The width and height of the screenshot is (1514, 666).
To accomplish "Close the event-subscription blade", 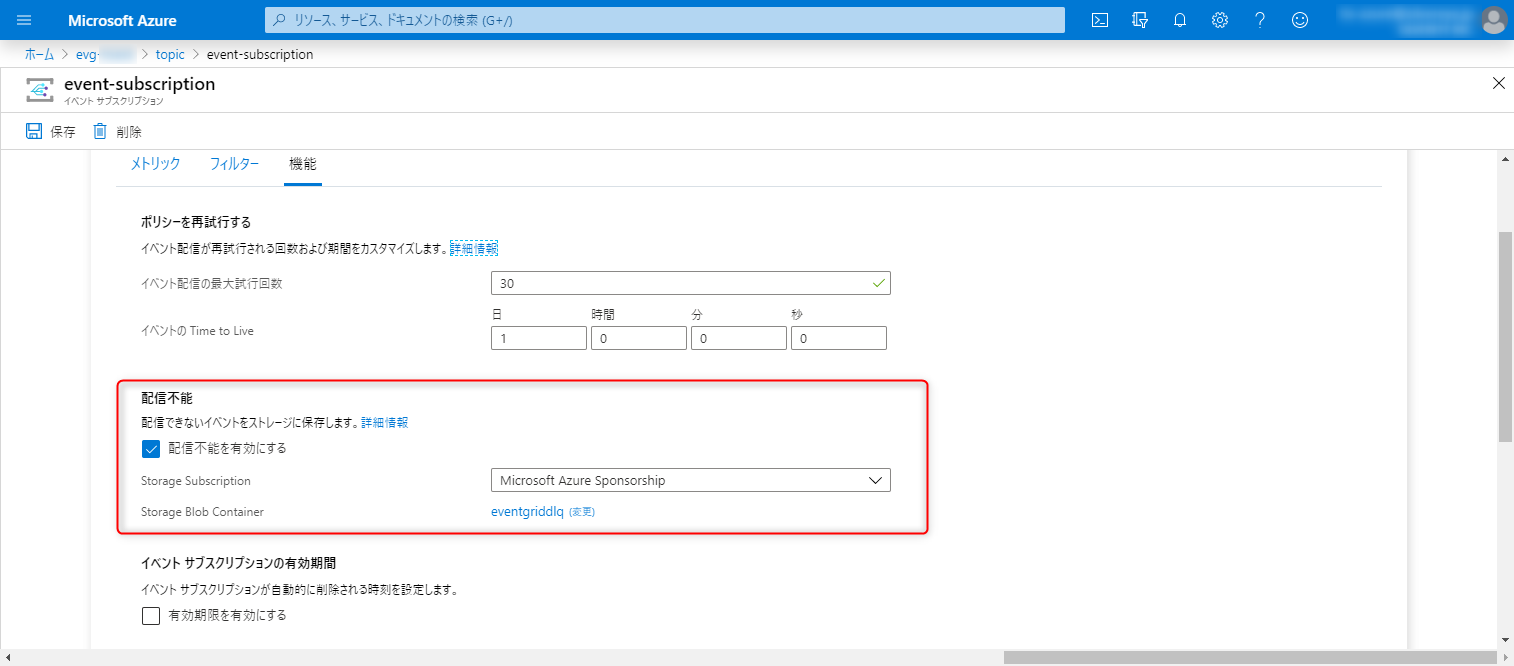I will tap(1498, 84).
